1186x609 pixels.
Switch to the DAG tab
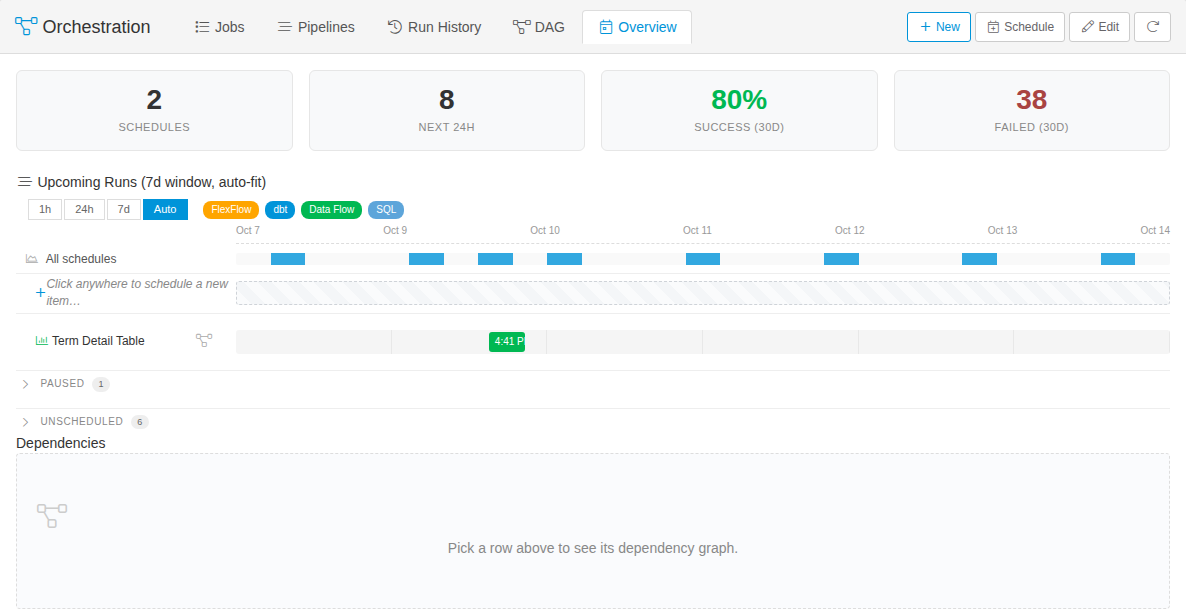pyautogui.click(x=539, y=26)
